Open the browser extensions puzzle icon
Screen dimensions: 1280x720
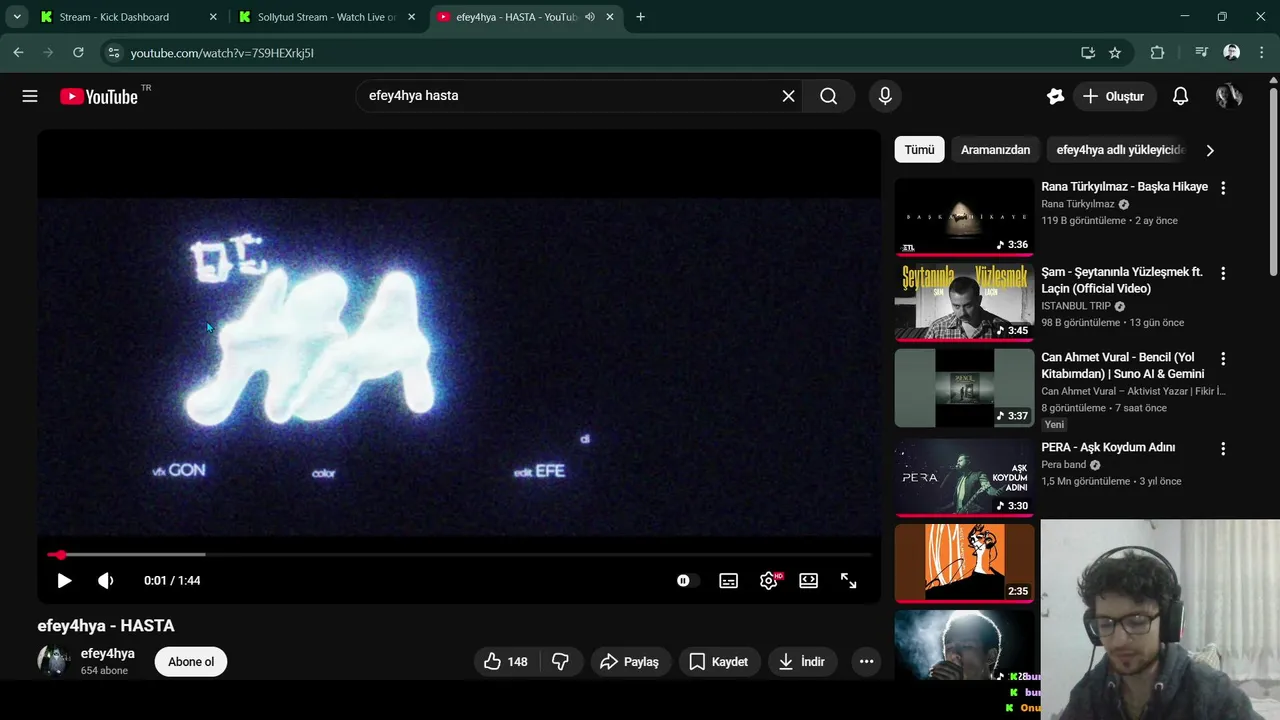[x=1157, y=53]
